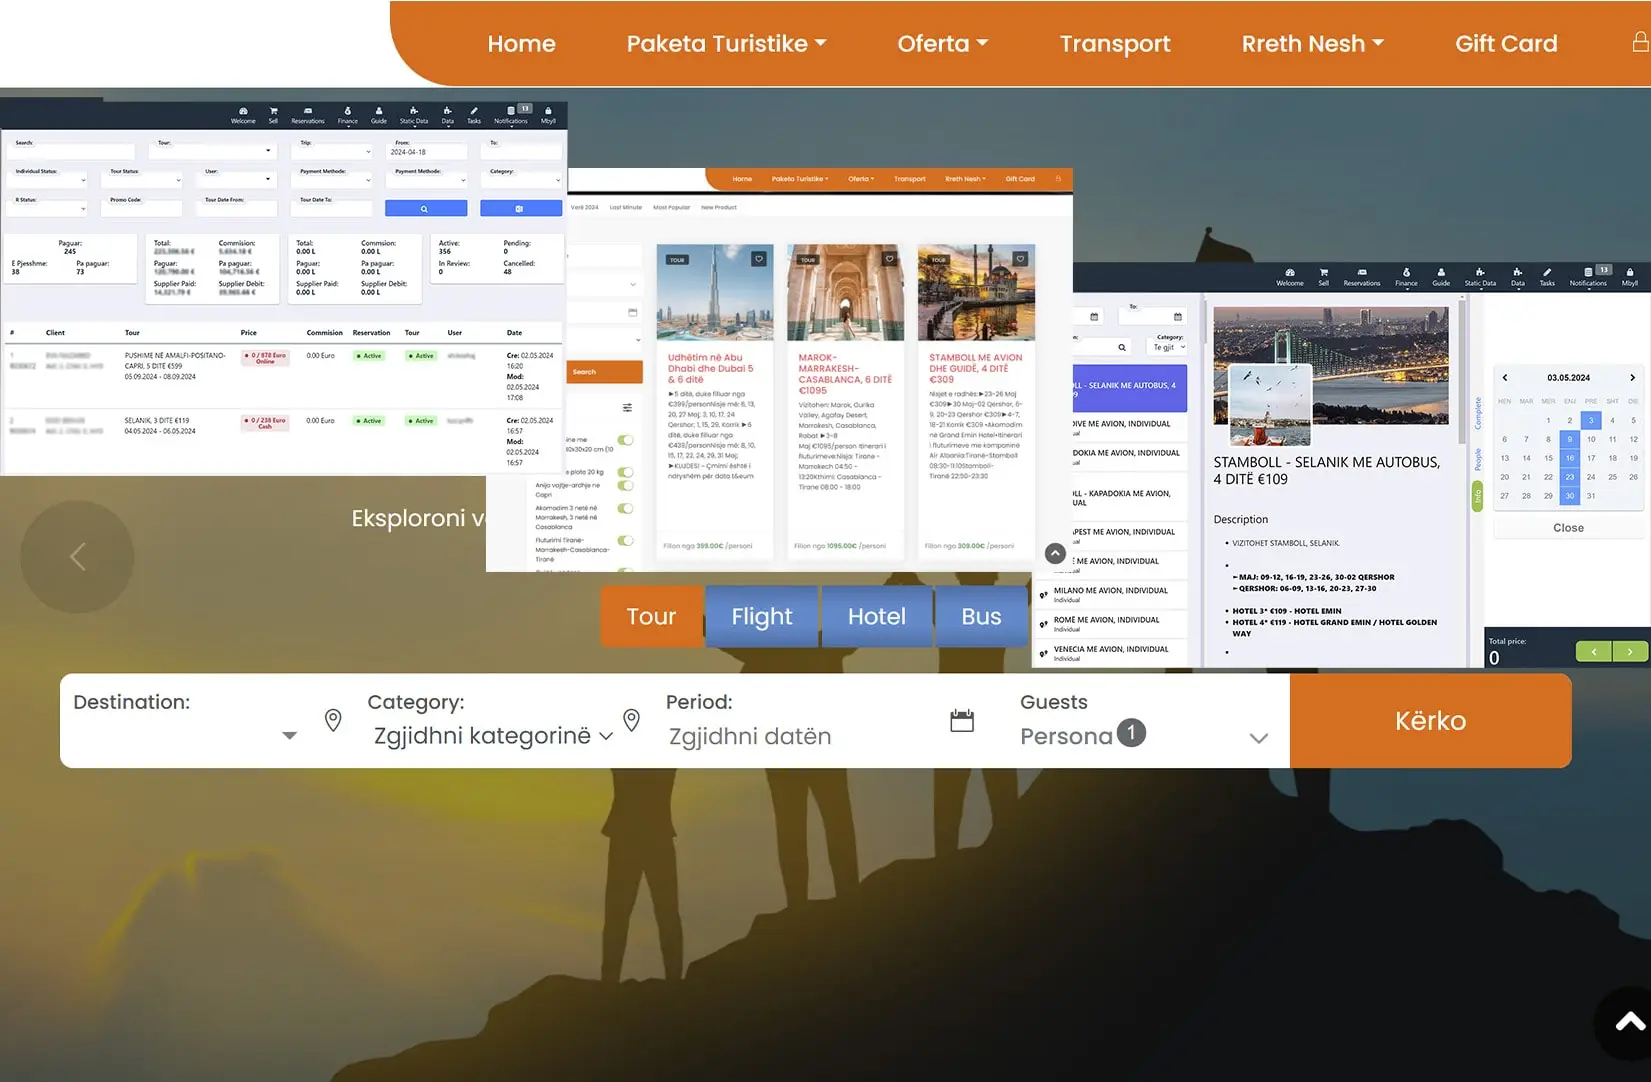Favorite the Marok-Marrakesh-Casablanca tour heart icon

click(x=890, y=259)
